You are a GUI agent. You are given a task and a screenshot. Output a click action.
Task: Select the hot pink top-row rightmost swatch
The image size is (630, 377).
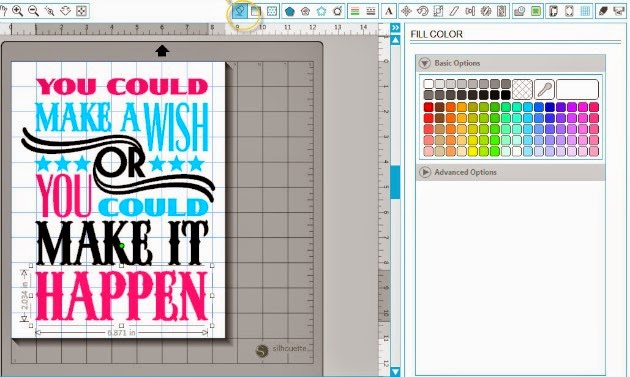[x=594, y=107]
